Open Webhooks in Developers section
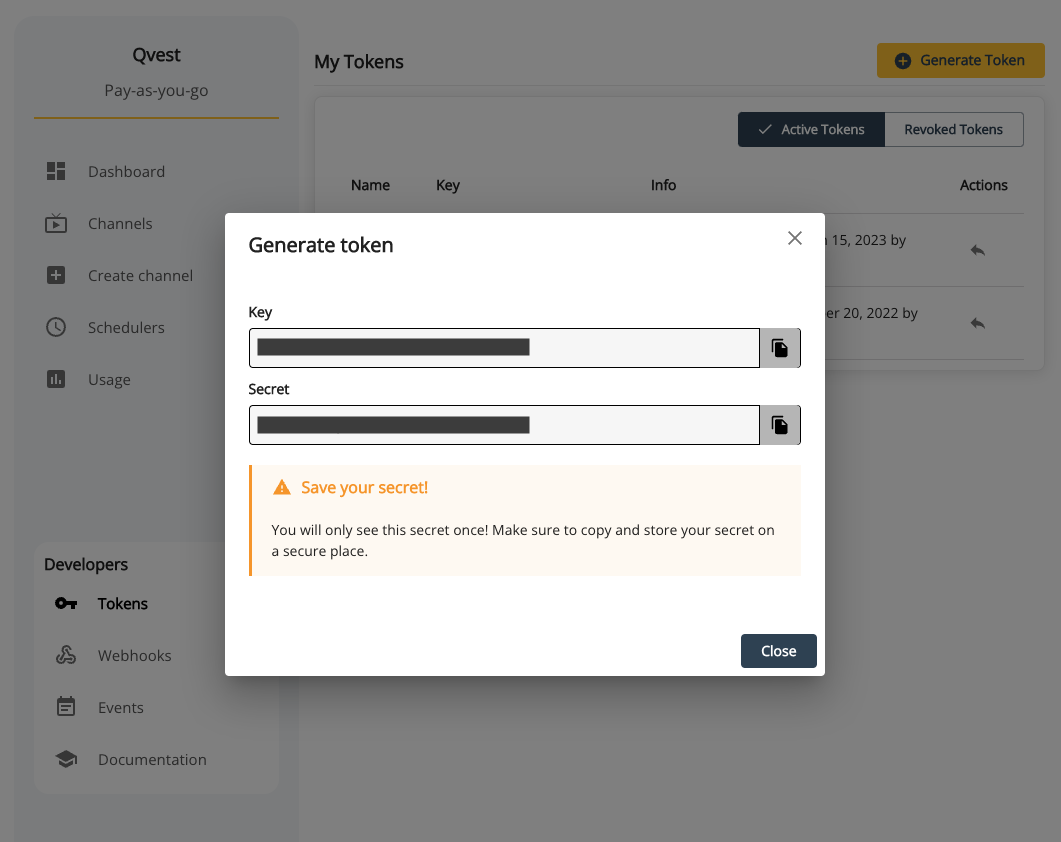 tap(134, 656)
